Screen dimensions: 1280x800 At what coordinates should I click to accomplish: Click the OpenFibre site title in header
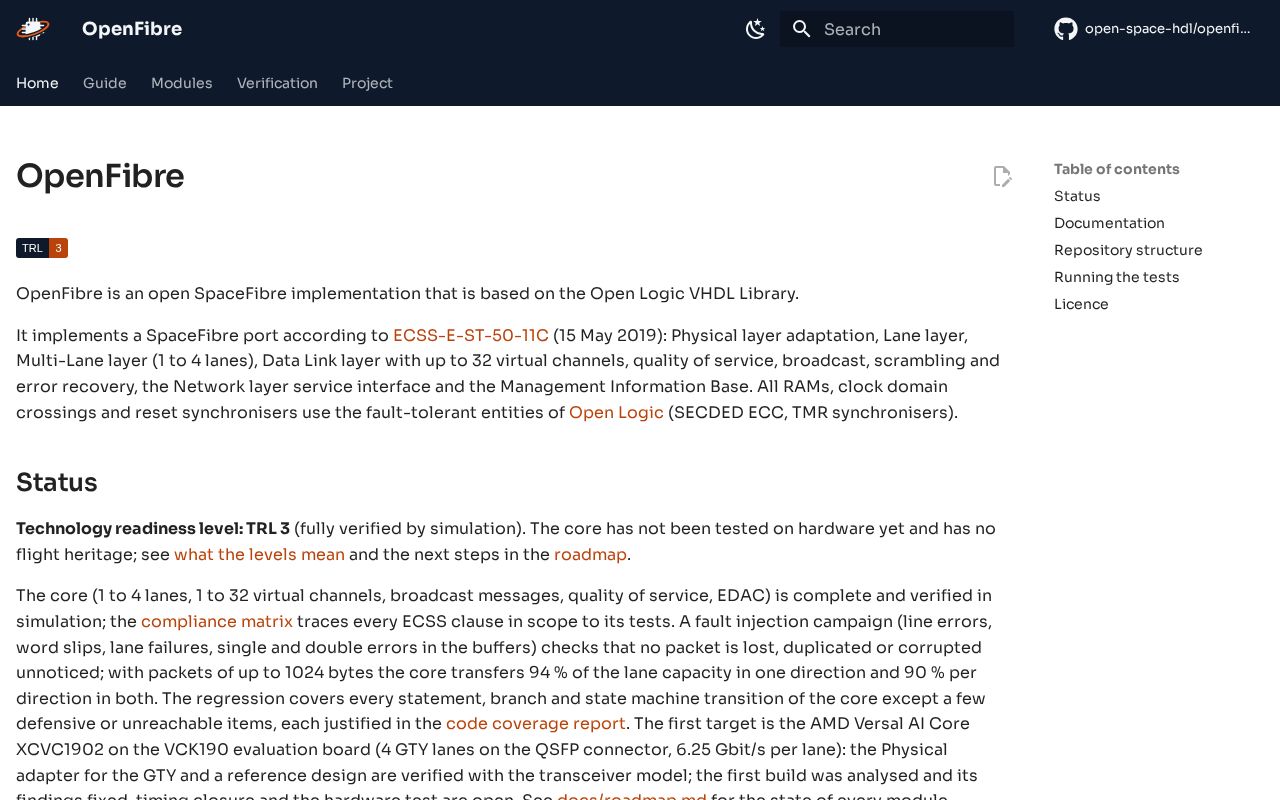click(132, 29)
